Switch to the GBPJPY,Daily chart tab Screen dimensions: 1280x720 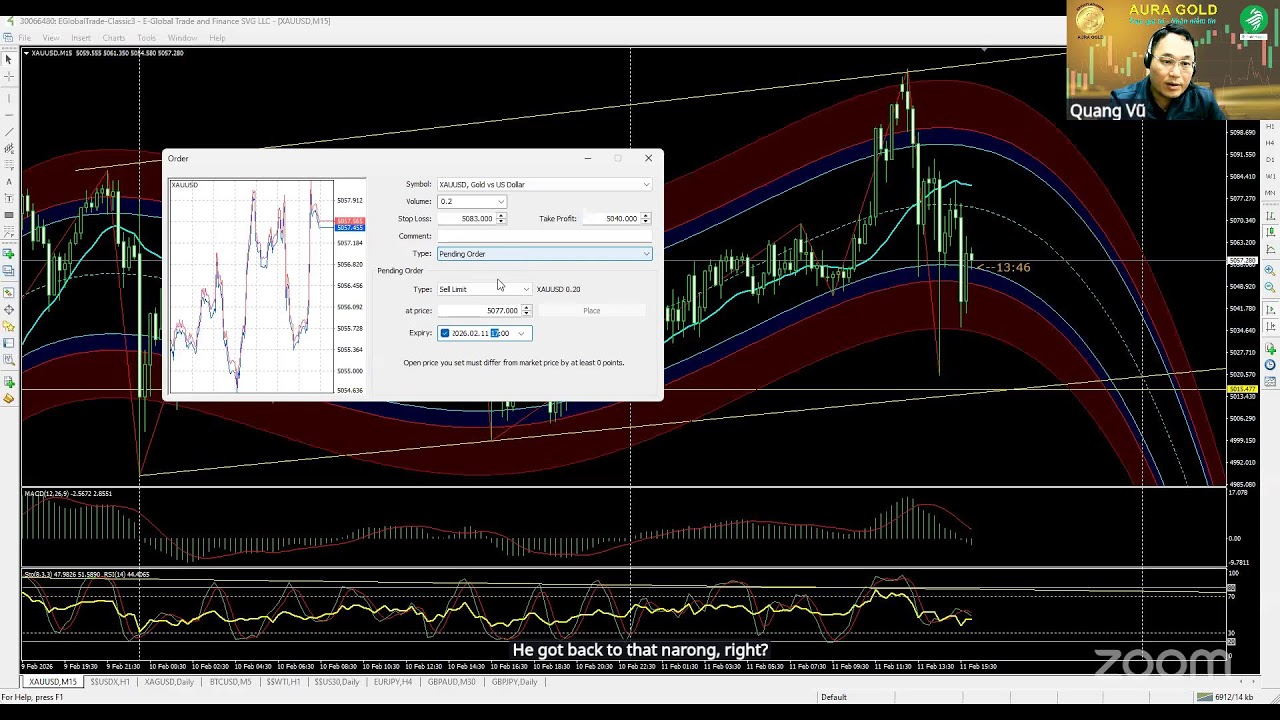[514, 682]
